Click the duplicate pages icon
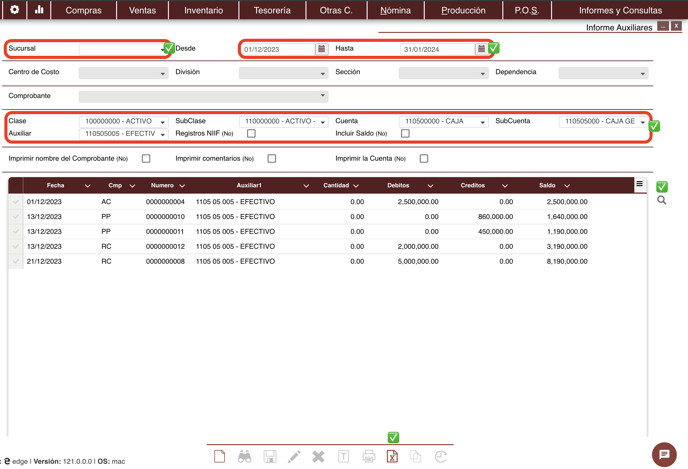 (x=416, y=457)
